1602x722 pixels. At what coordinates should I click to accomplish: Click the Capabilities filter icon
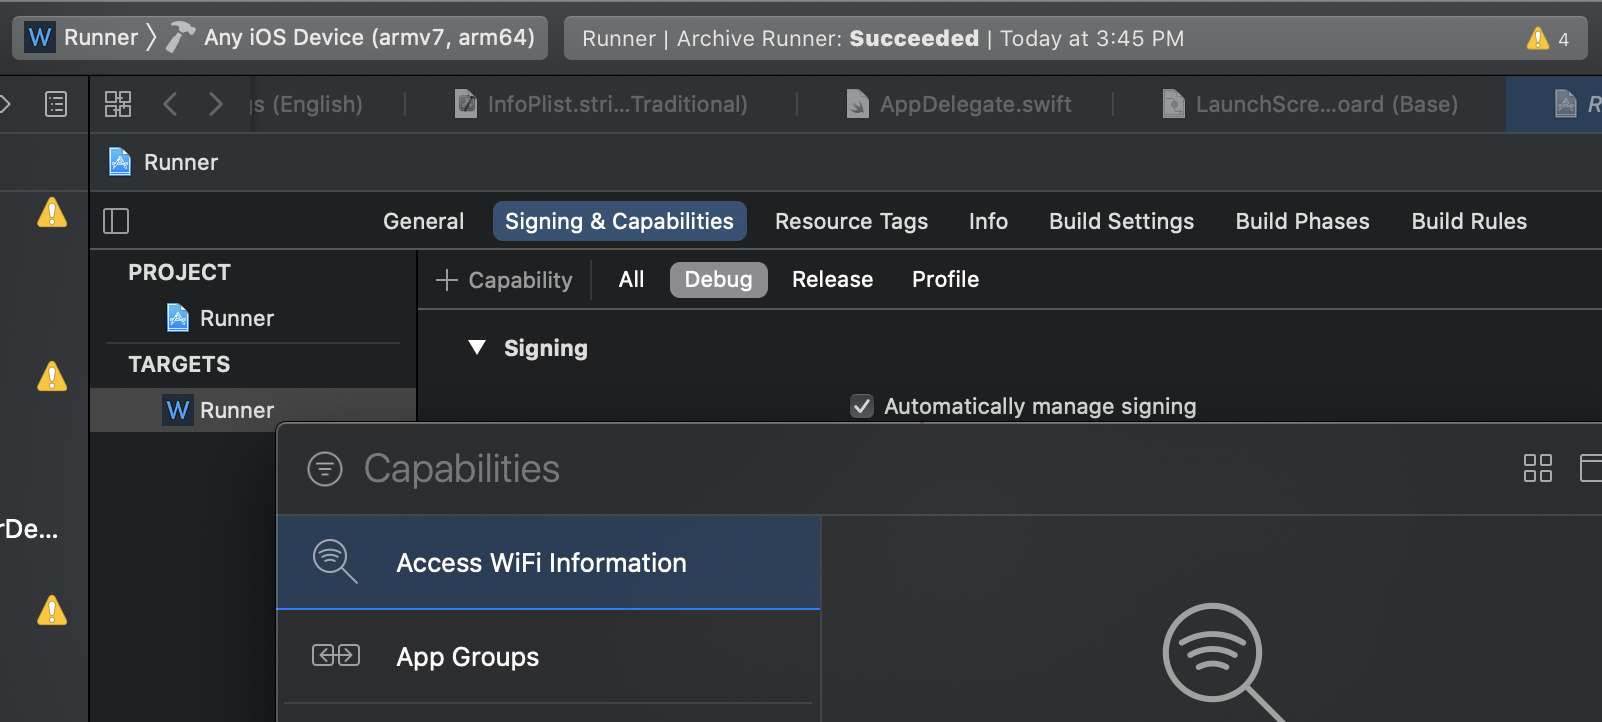pyautogui.click(x=325, y=468)
